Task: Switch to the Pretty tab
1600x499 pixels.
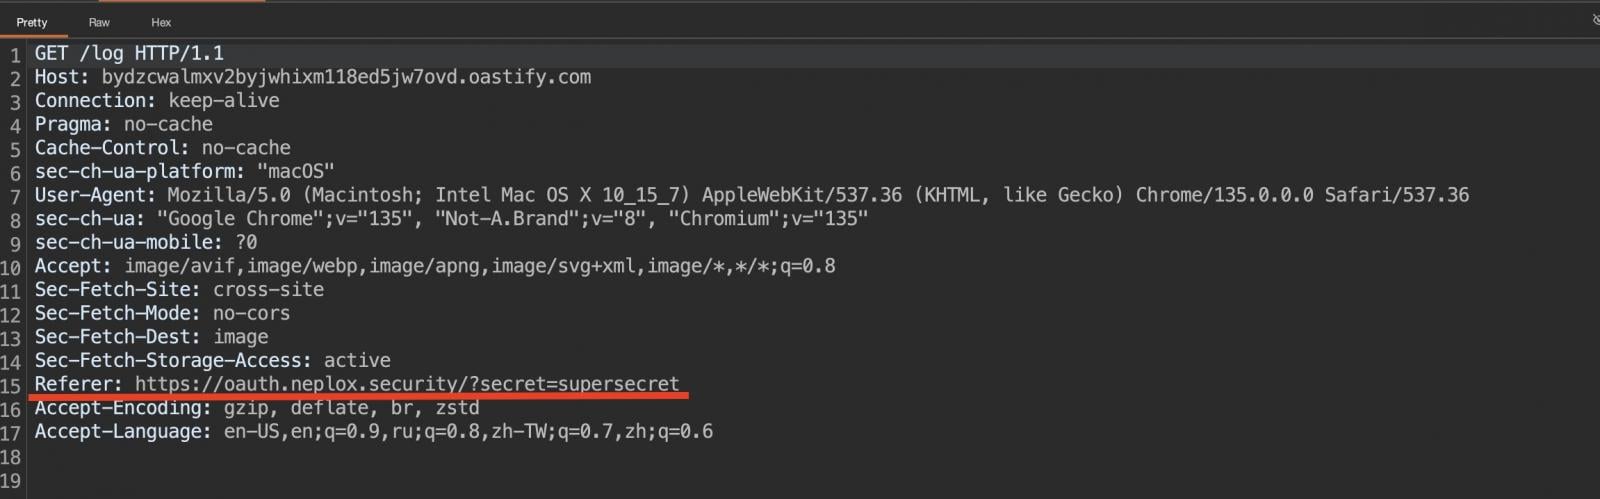Action: (32, 22)
